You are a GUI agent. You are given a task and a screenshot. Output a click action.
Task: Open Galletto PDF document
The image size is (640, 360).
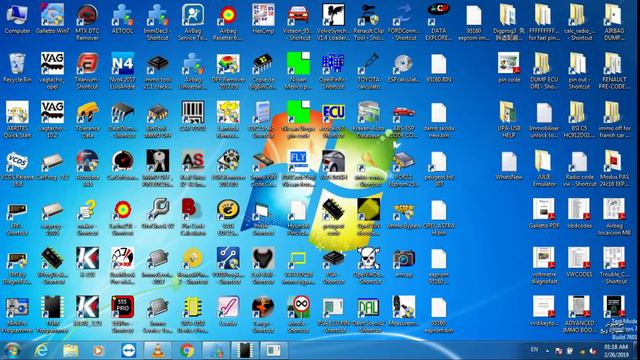544,214
